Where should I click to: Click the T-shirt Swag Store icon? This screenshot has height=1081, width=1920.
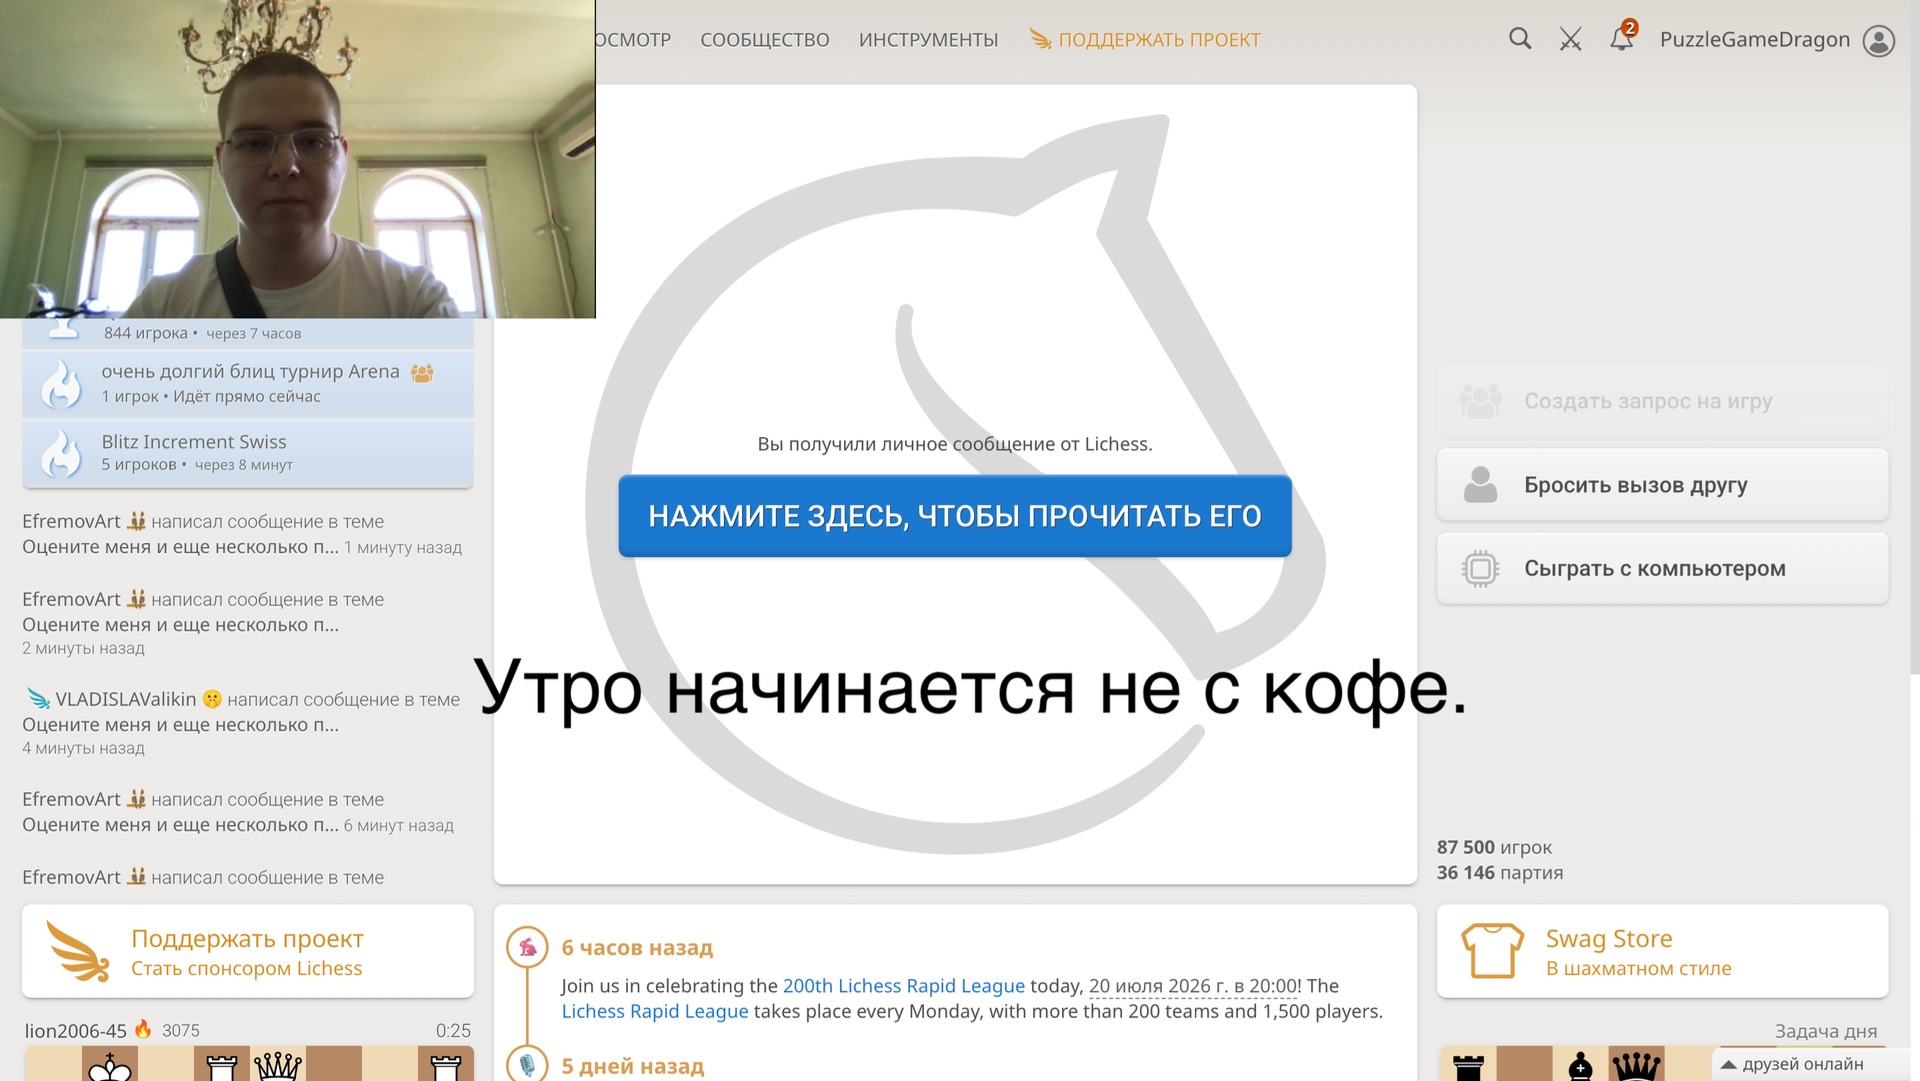1492,950
